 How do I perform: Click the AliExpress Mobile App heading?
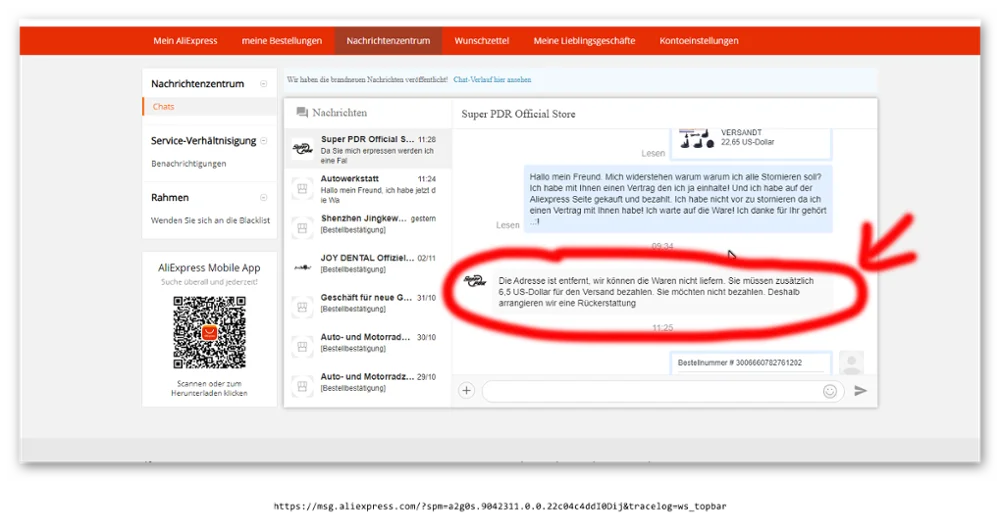click(209, 268)
